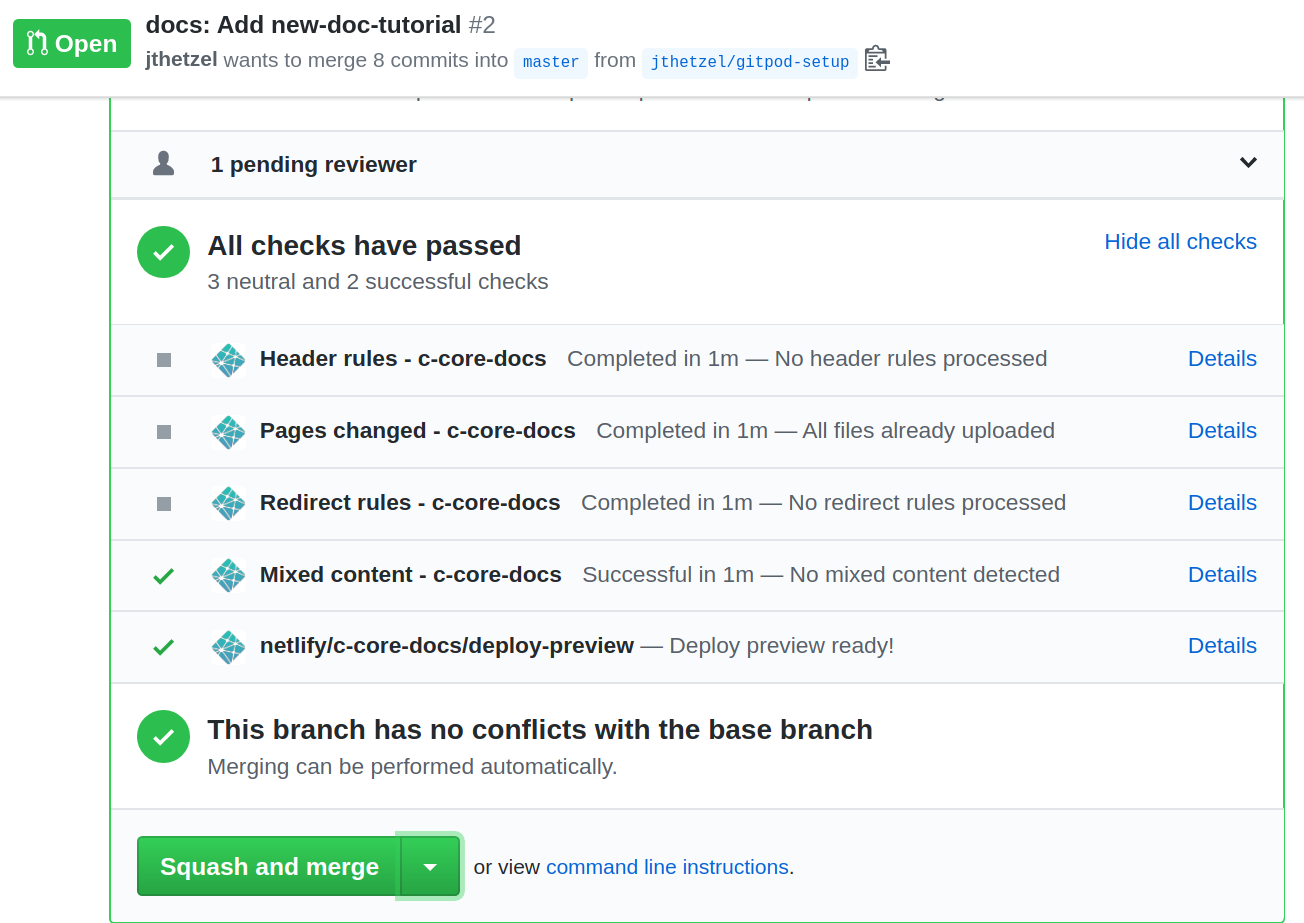Click Netlify icon beside Header rules check
Image resolution: width=1304 pixels, height=923 pixels.
click(229, 360)
